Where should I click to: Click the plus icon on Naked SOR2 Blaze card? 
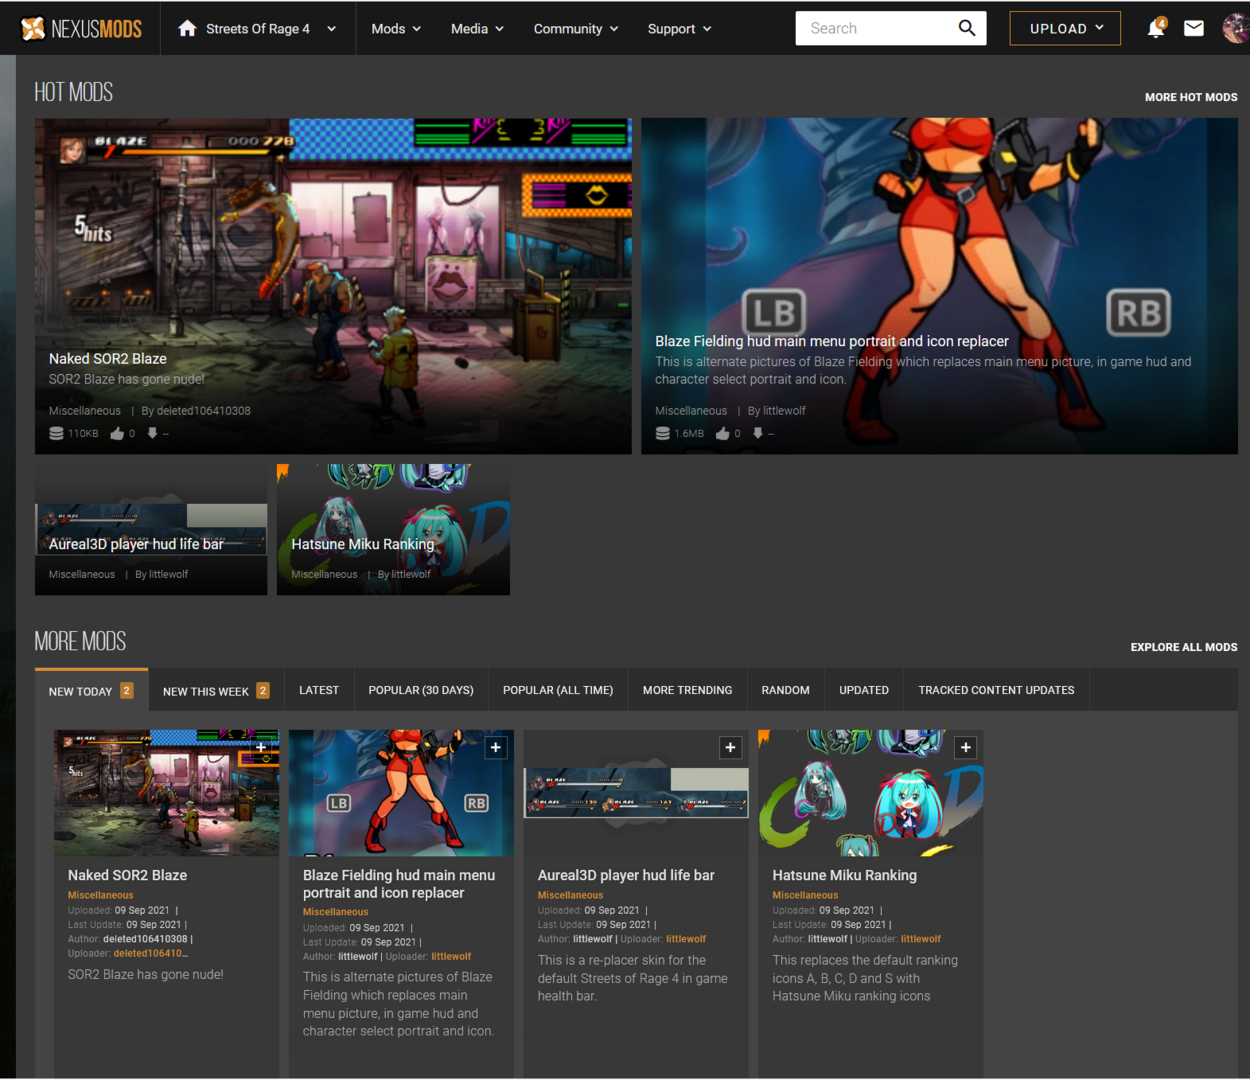(x=261, y=747)
